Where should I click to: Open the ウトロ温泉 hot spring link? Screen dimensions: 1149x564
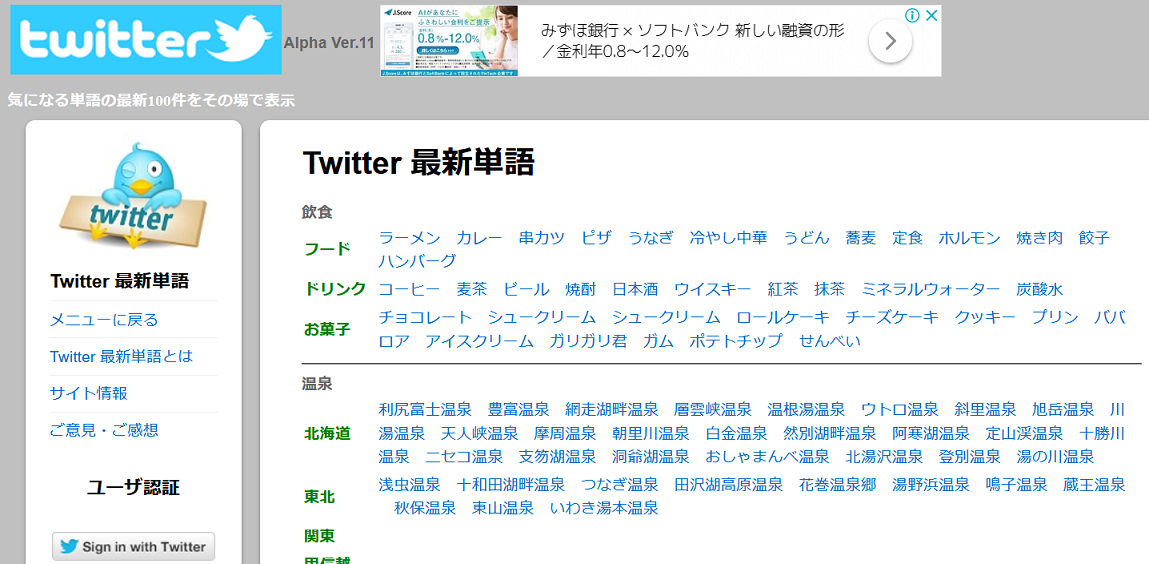(900, 409)
